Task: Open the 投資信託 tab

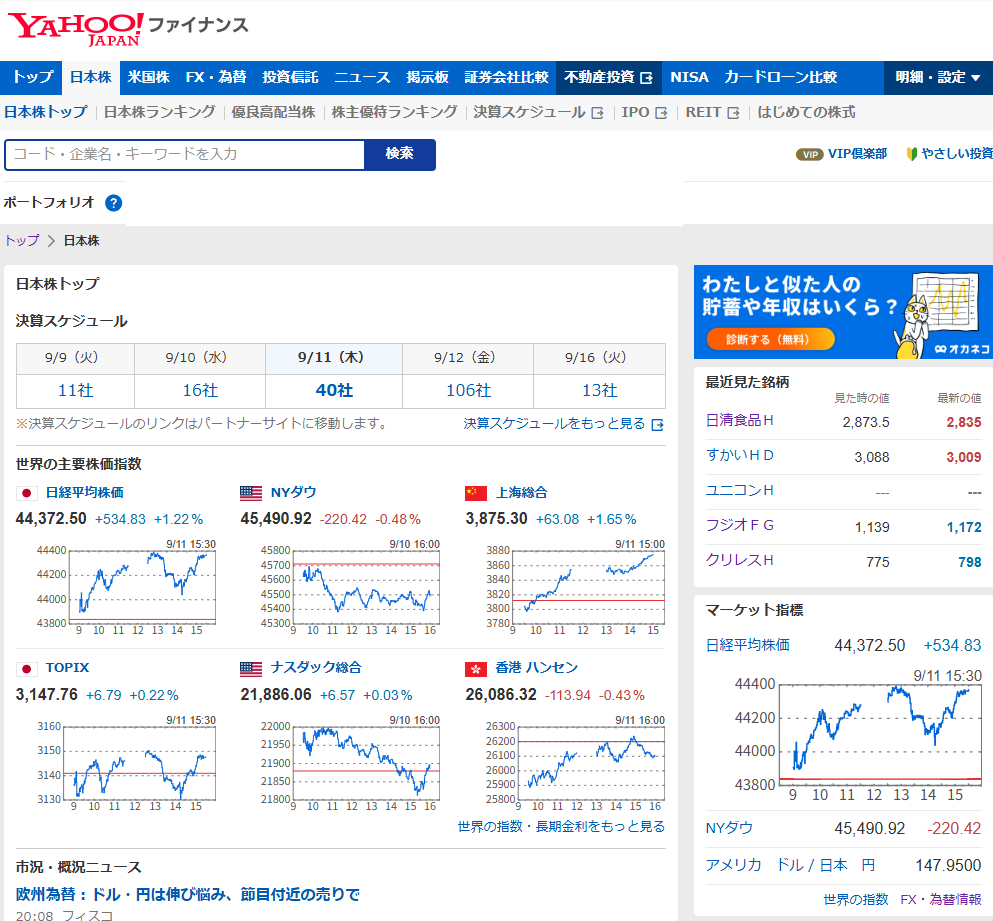Action: pos(290,77)
